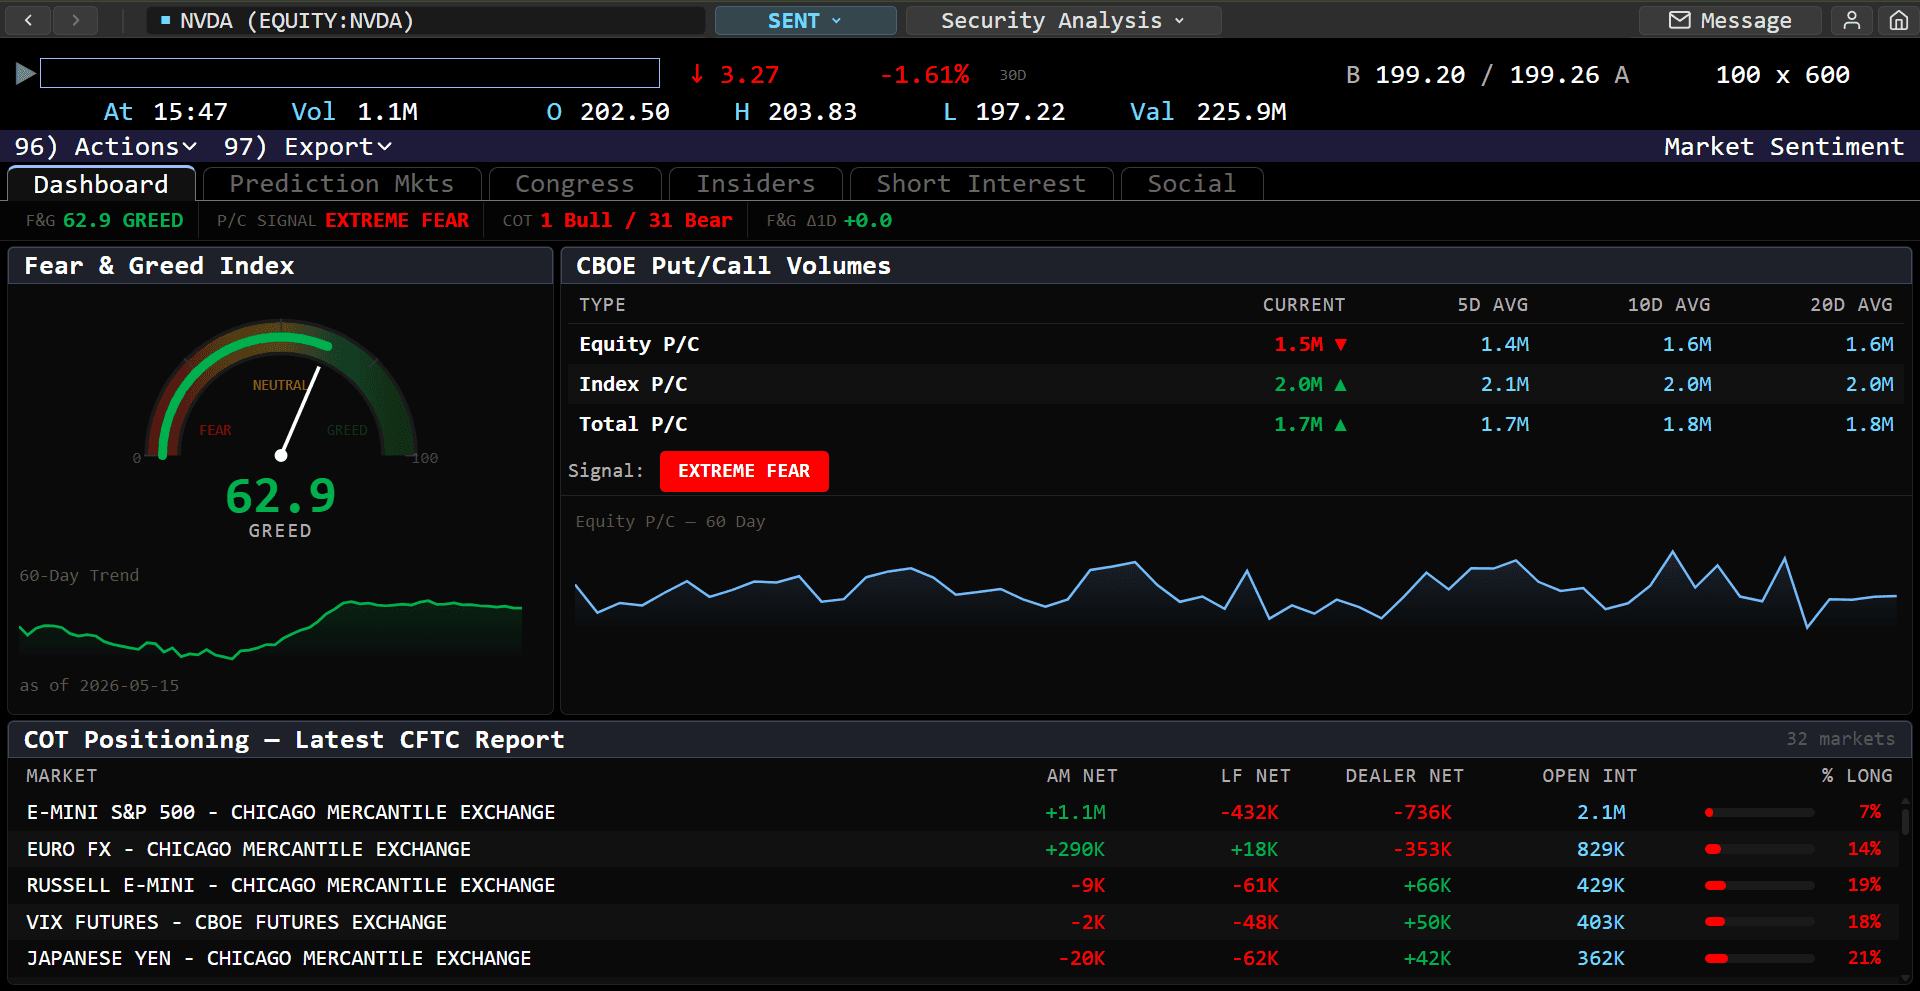
Task: Click the 20D AVG column header
Action: pyautogui.click(x=1851, y=305)
